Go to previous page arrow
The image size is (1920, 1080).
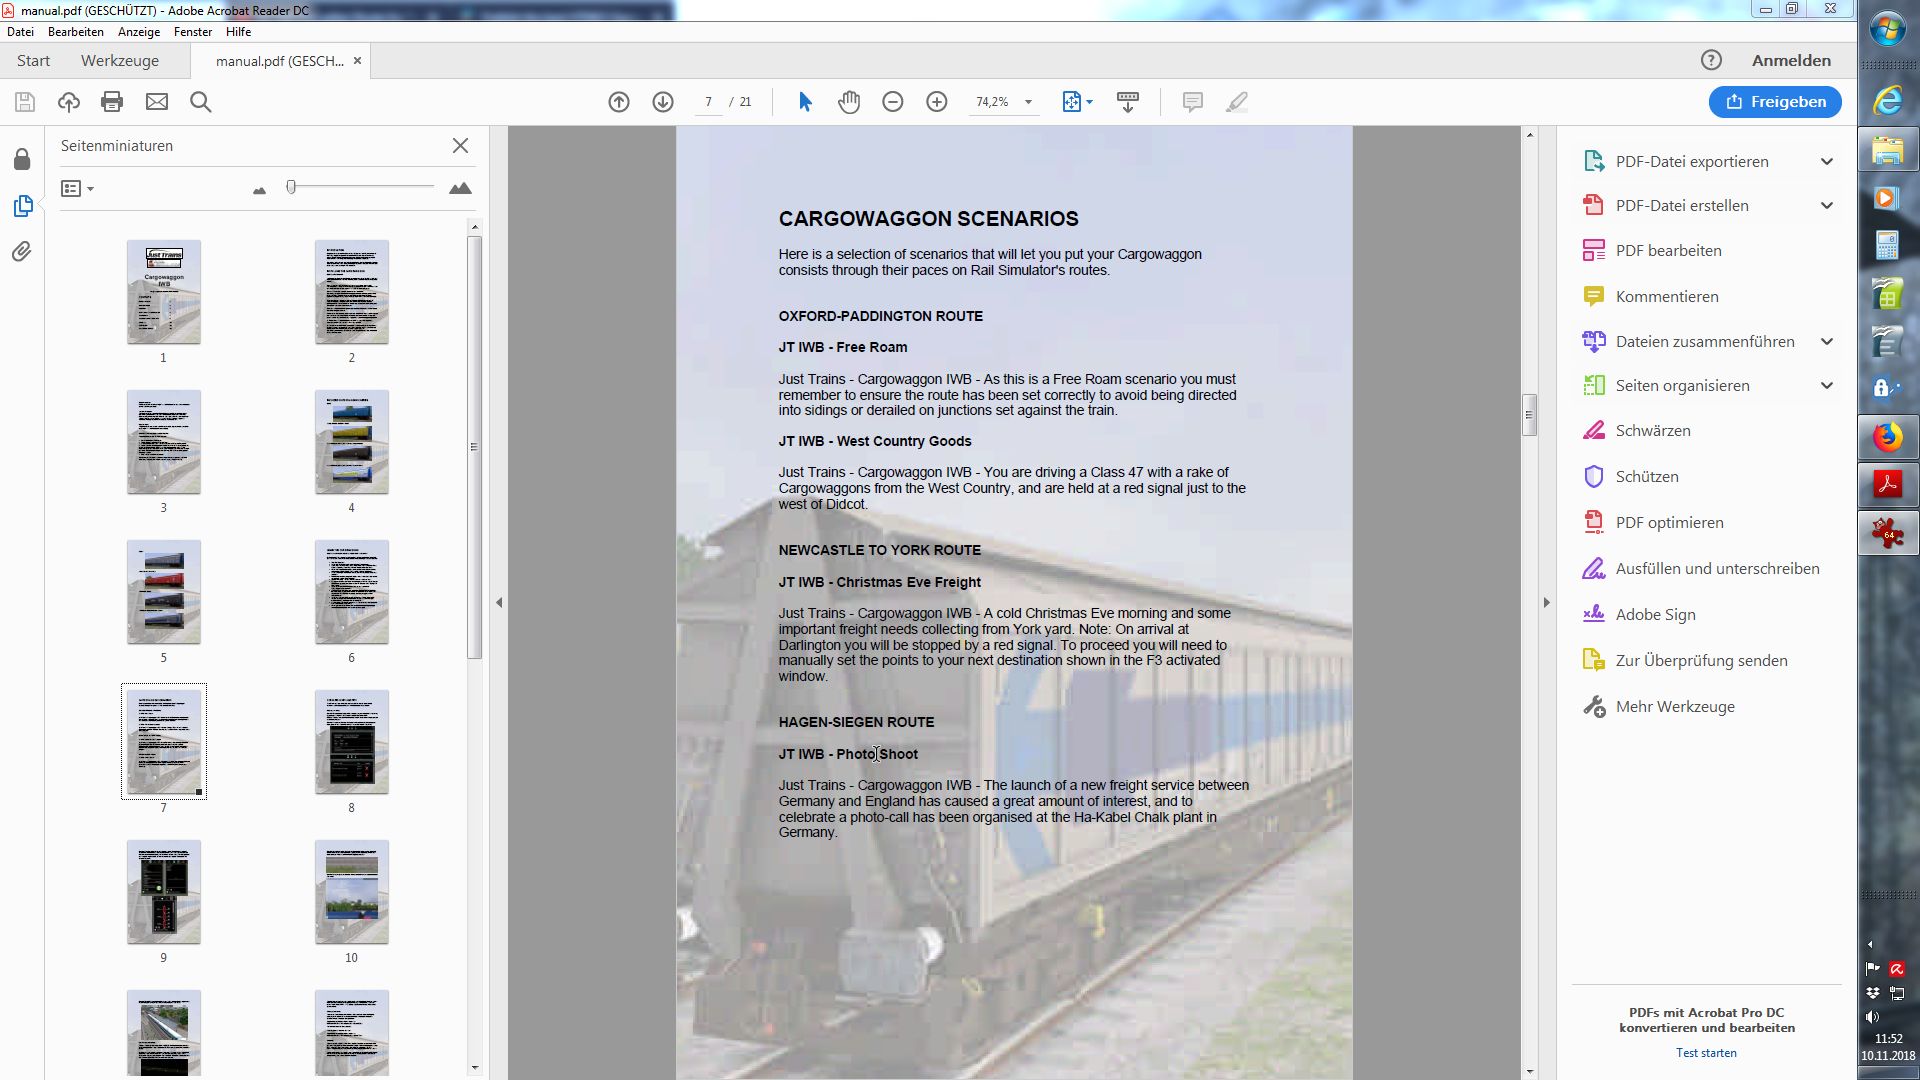619,102
